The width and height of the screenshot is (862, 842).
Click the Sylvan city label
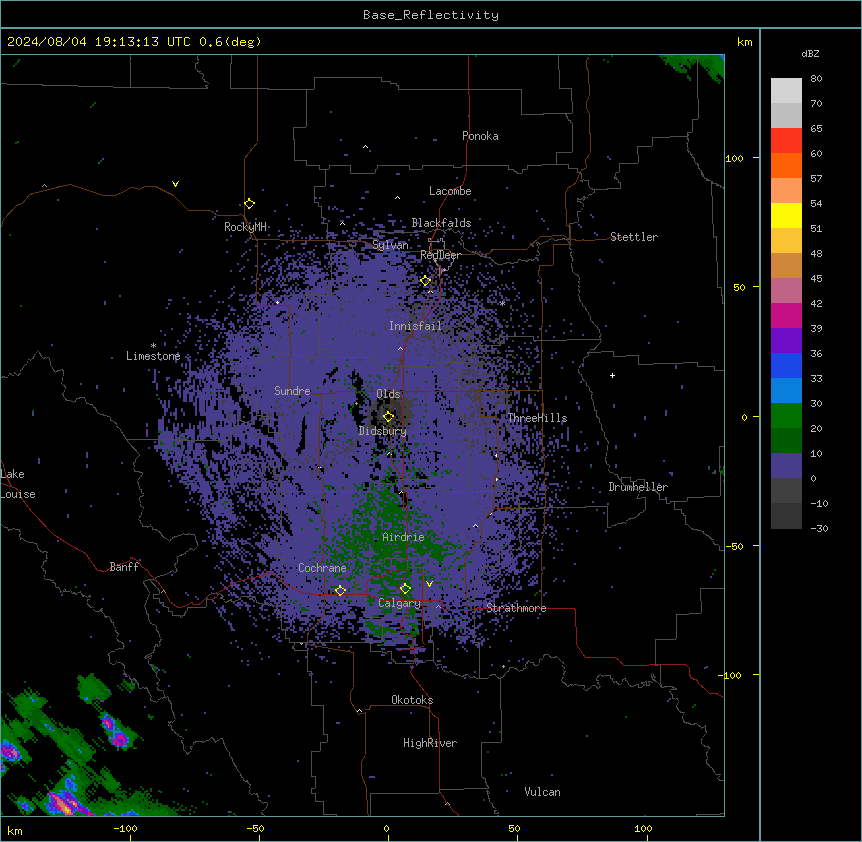390,245
